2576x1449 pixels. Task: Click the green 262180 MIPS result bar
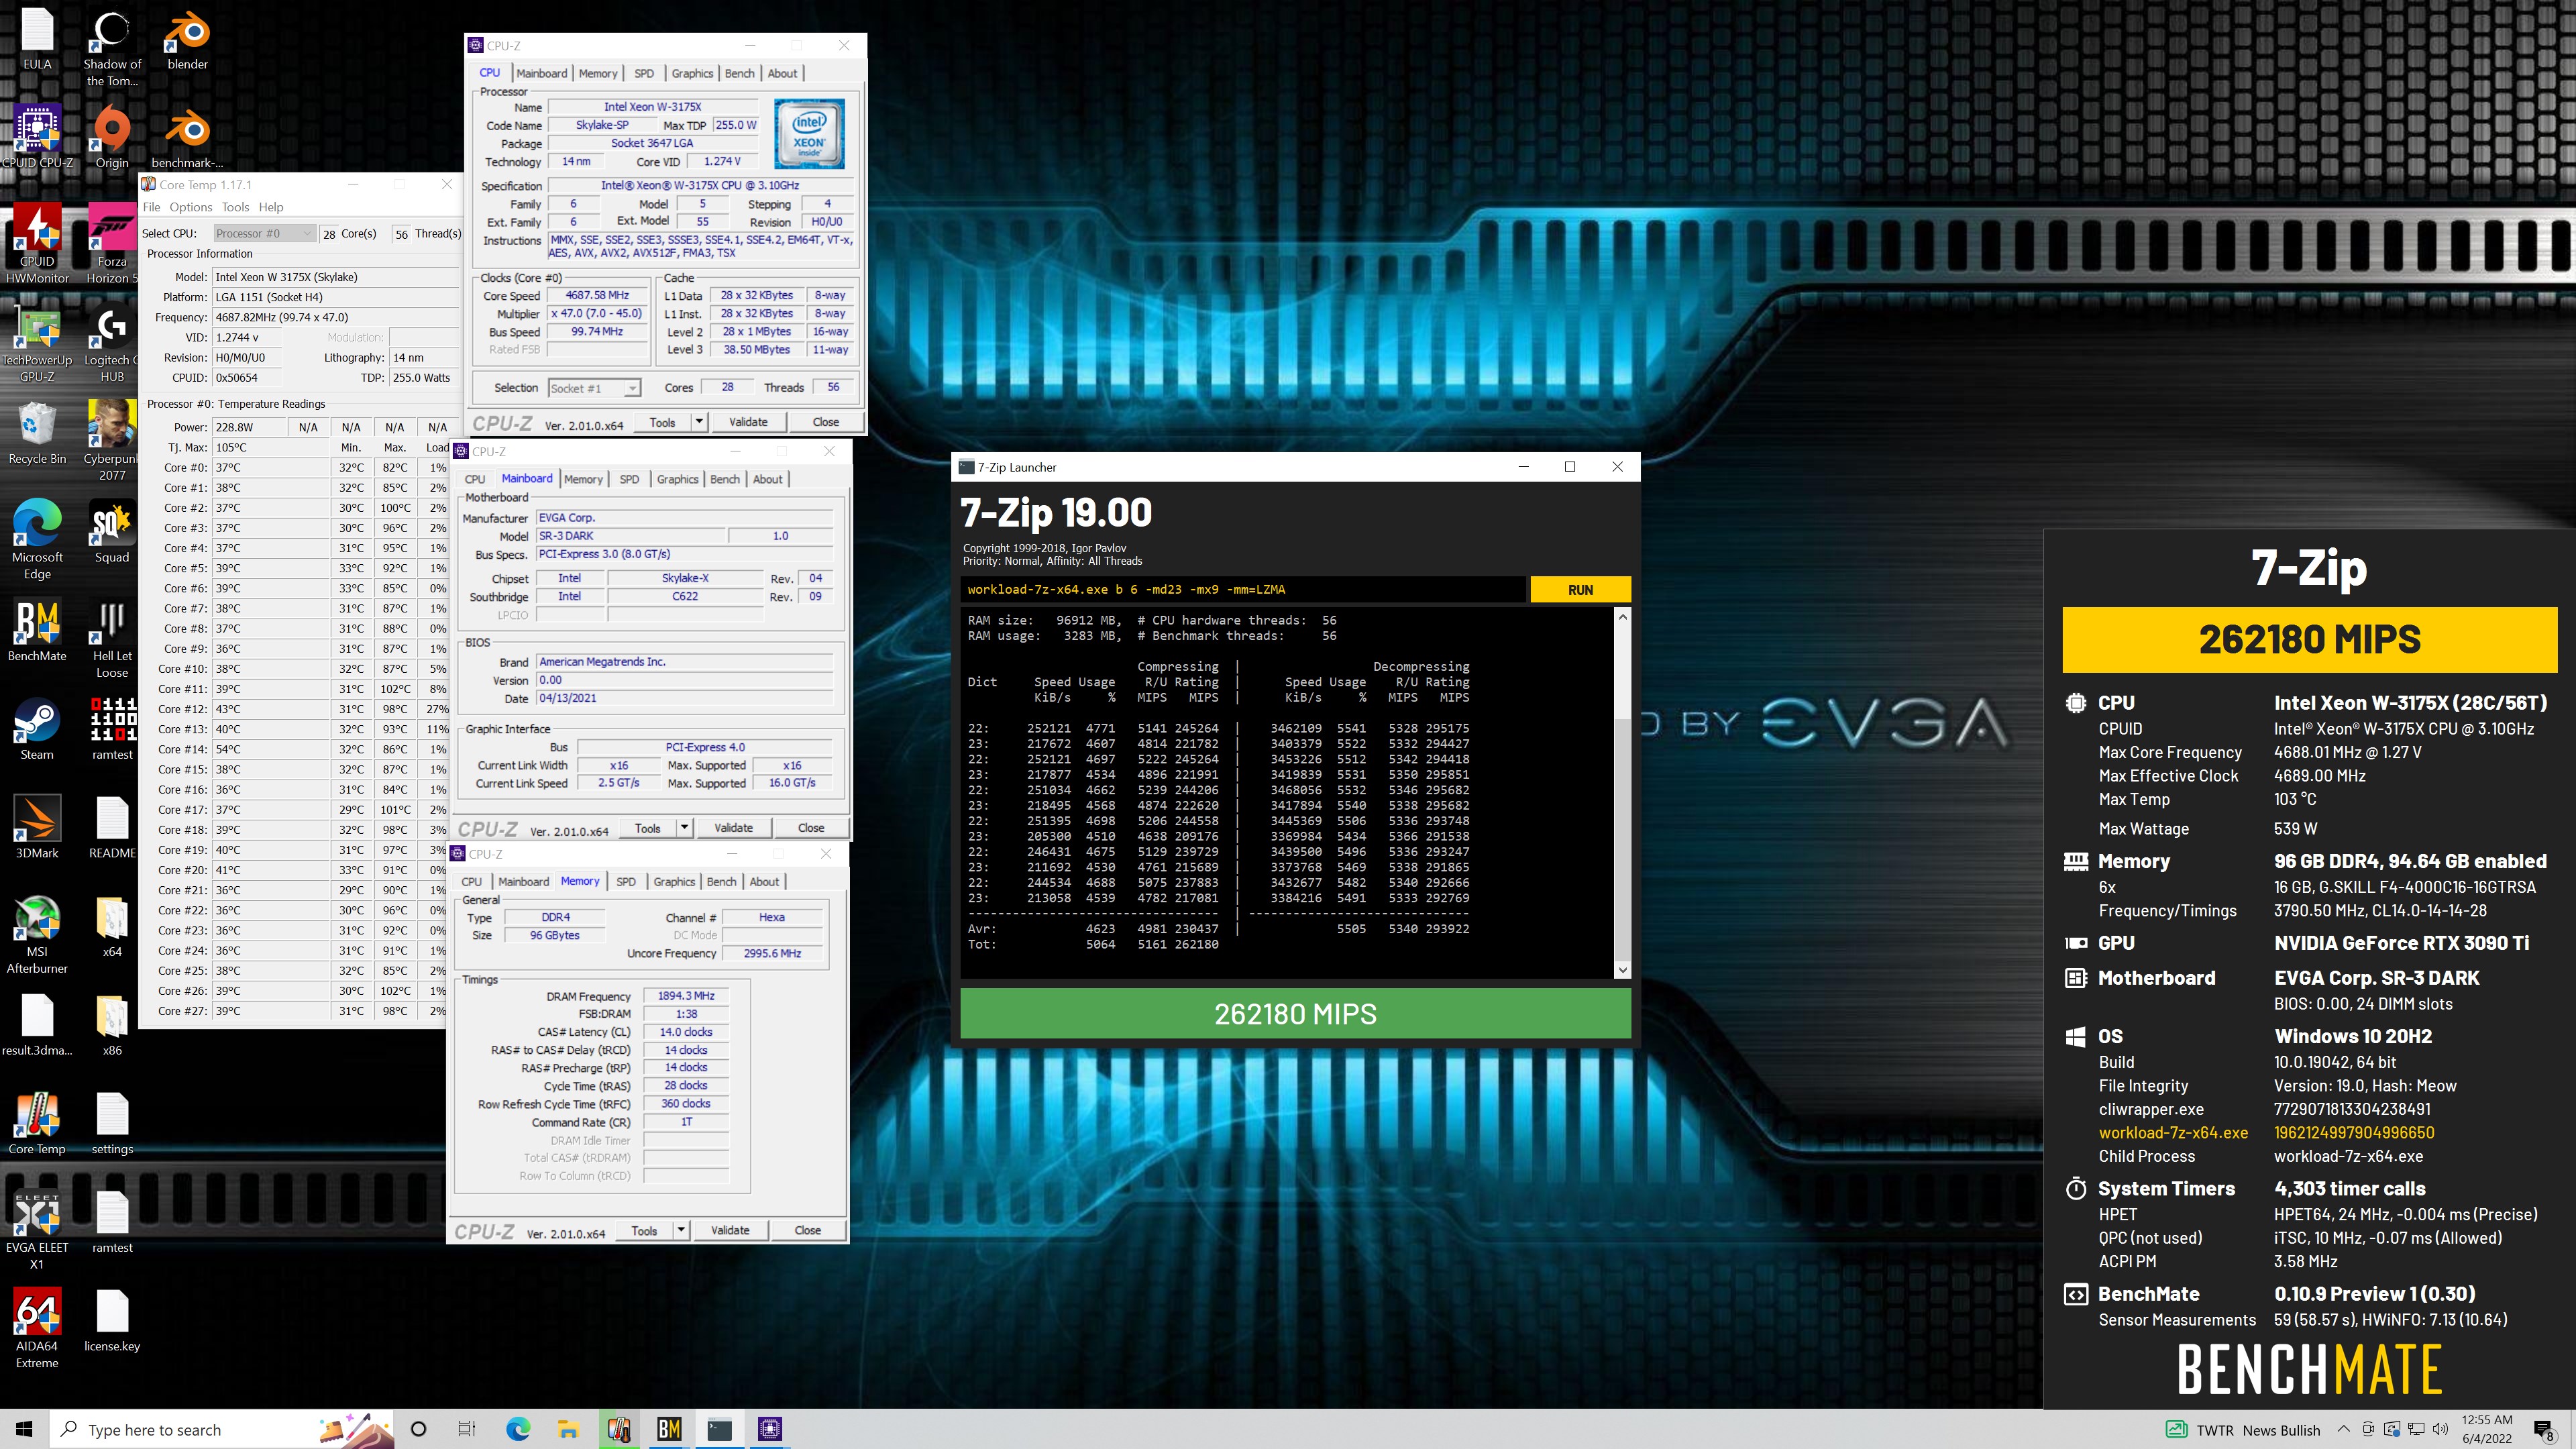pyautogui.click(x=1295, y=1014)
